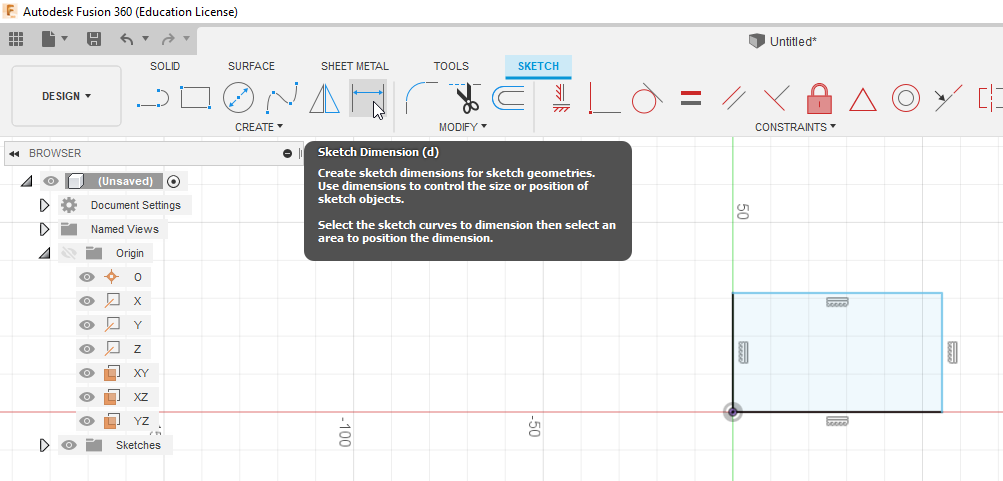
Task: Apply Perpendicular constraint with the right-angle icon
Action: tap(604, 98)
